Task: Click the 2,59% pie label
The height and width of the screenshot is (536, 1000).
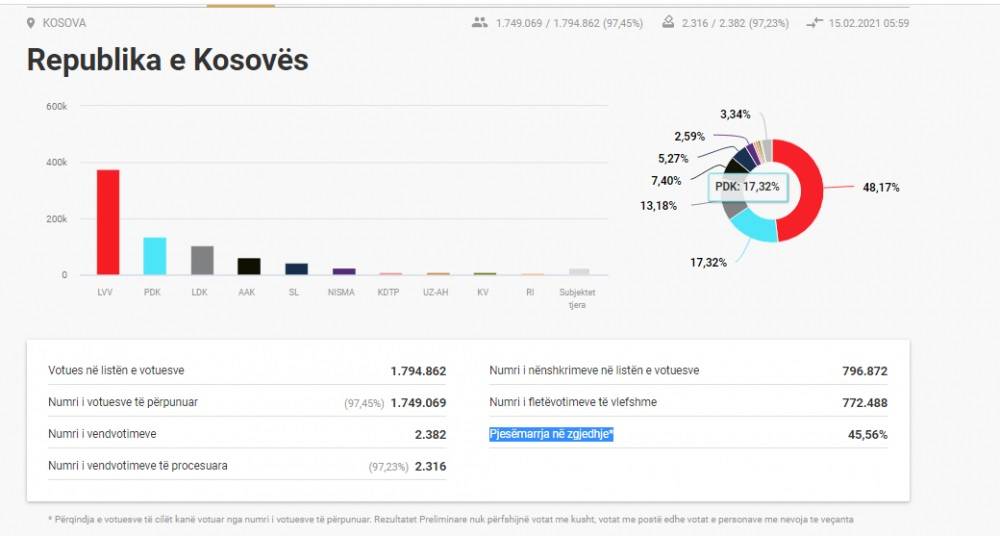Action: 689,136
